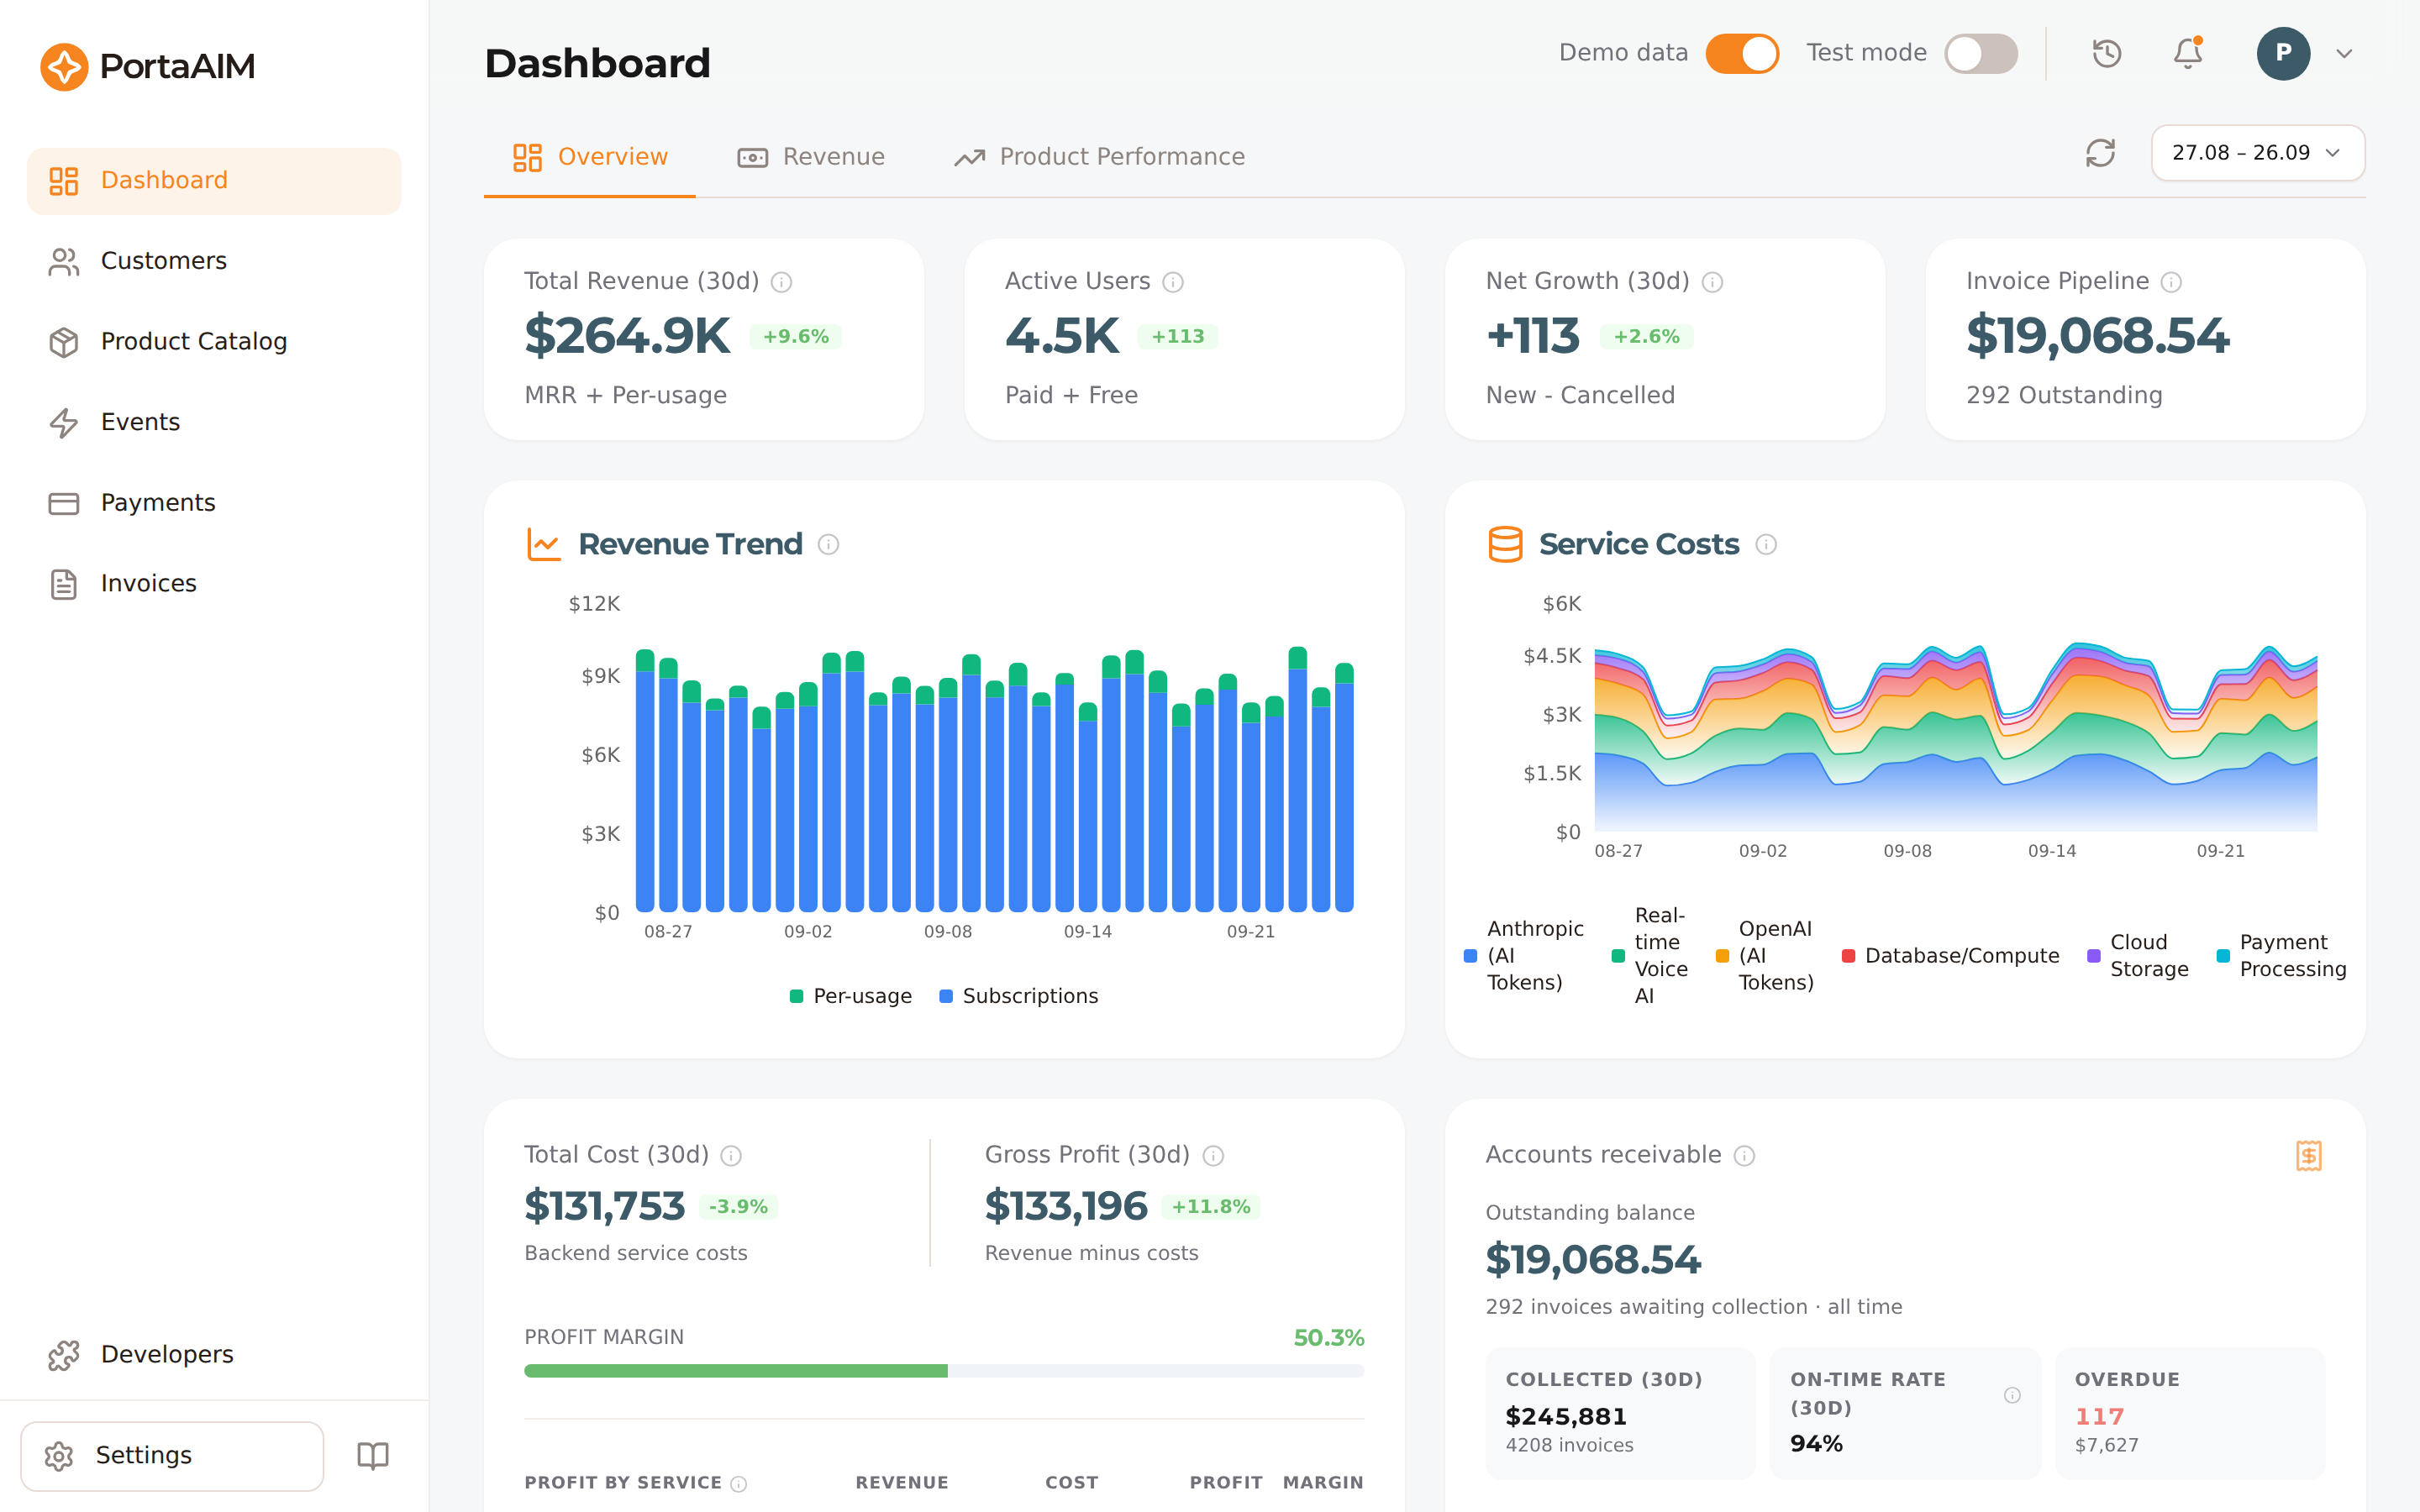Click the PortaAIM logo icon
The image size is (2420, 1512).
64,66
